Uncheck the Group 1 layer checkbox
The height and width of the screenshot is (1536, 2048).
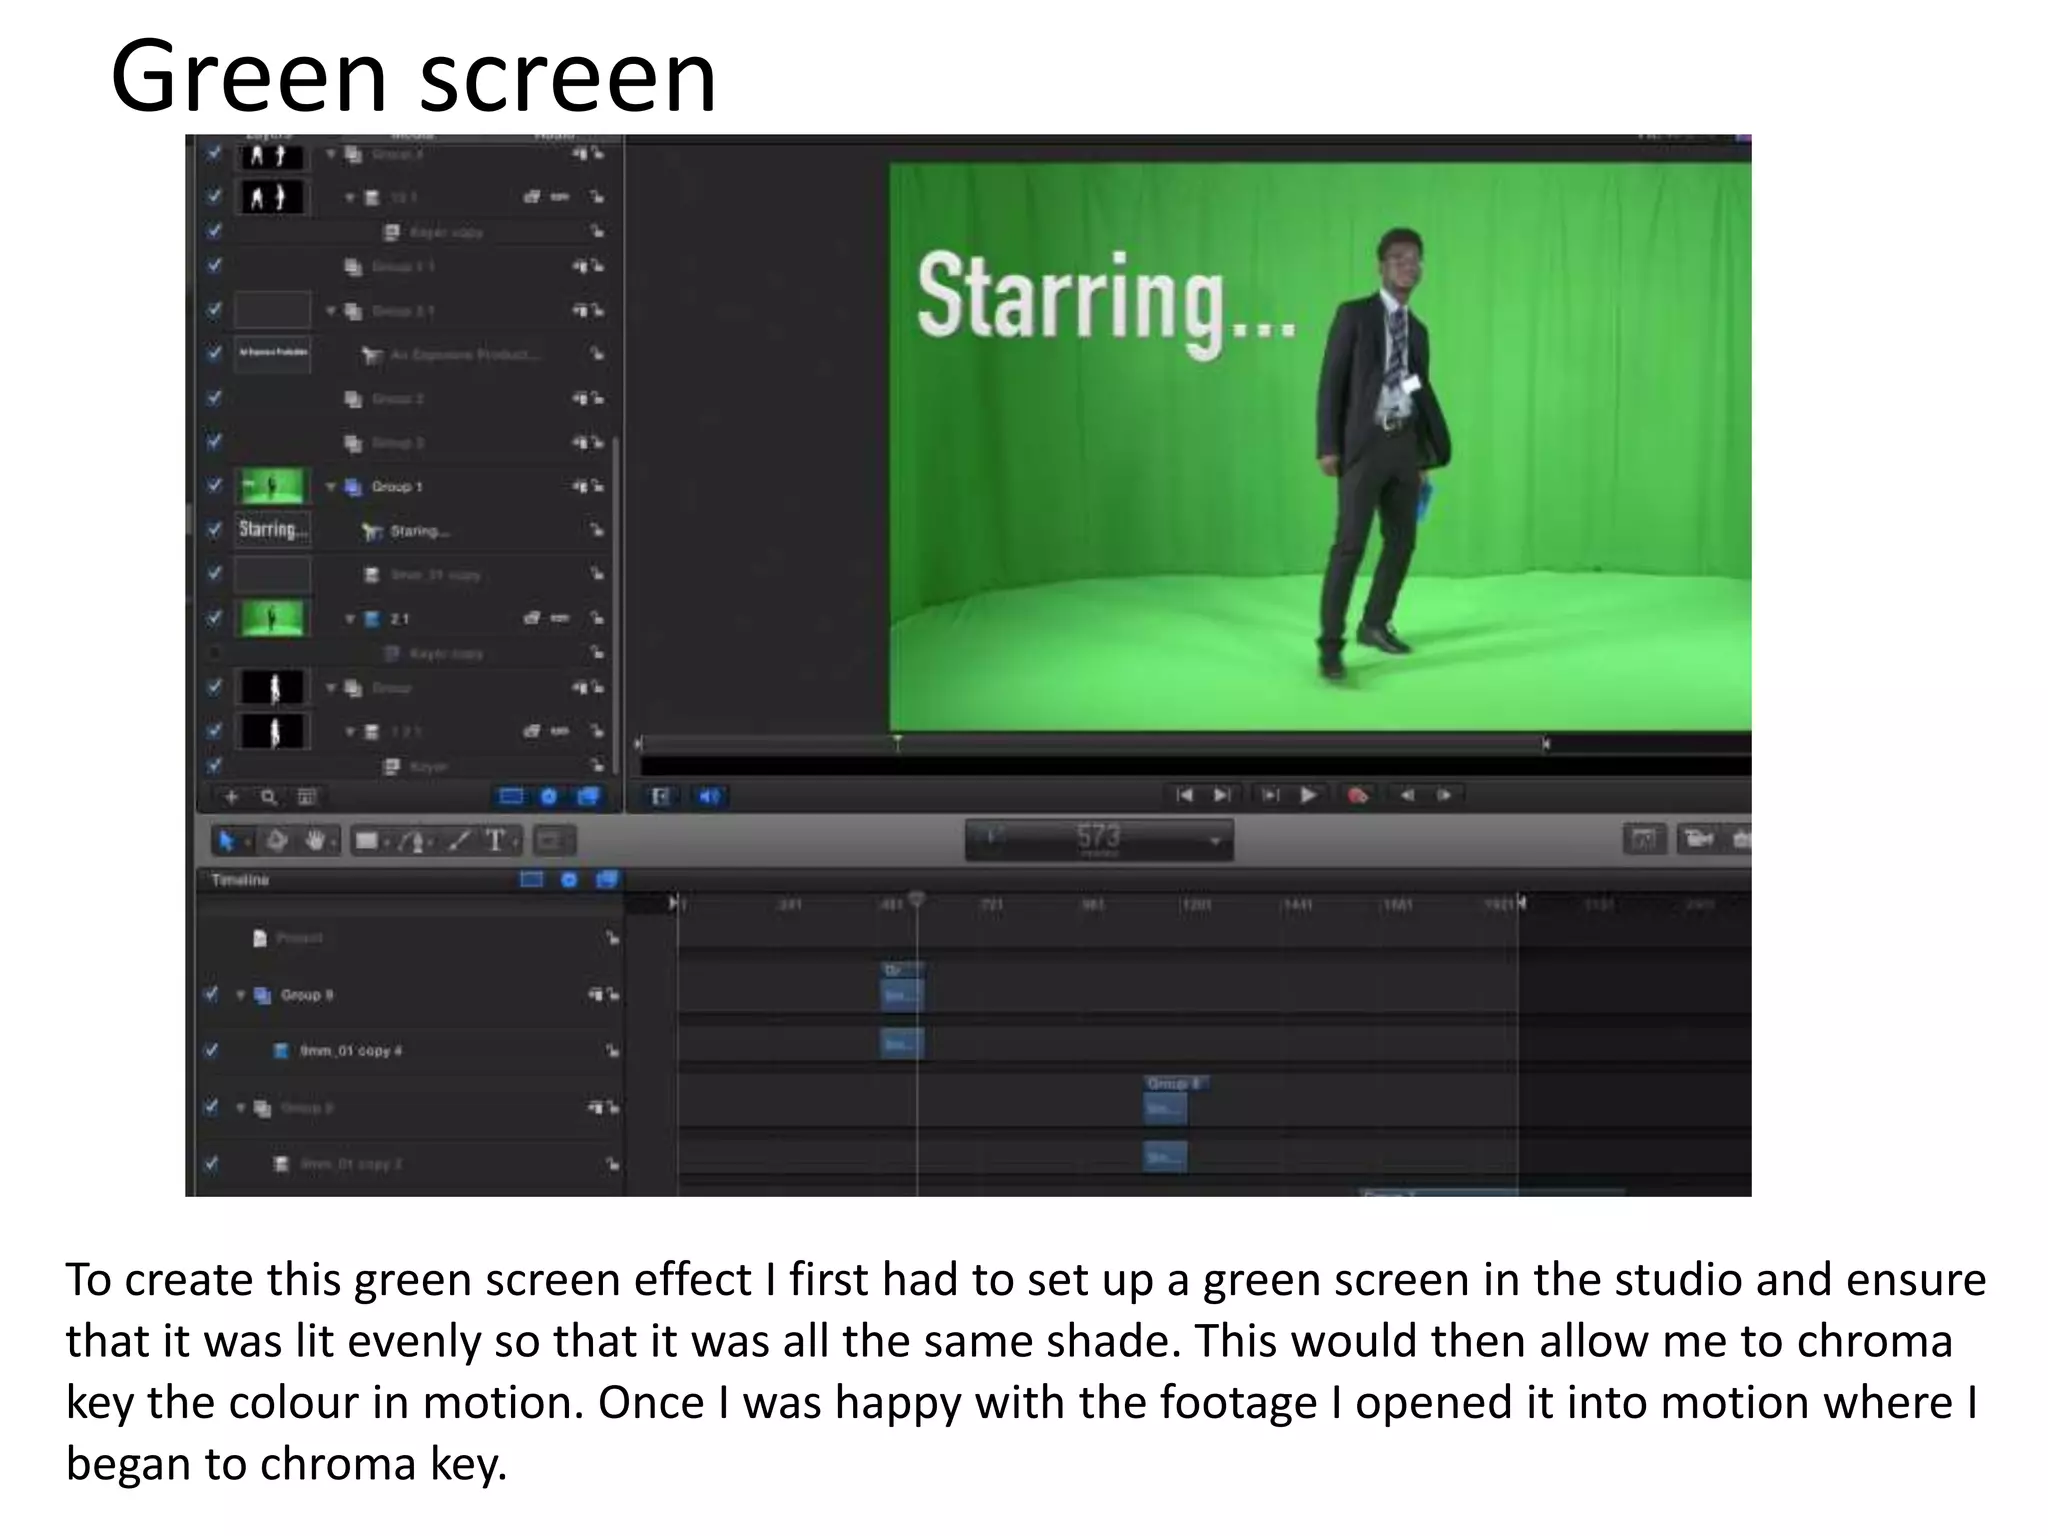click(214, 486)
